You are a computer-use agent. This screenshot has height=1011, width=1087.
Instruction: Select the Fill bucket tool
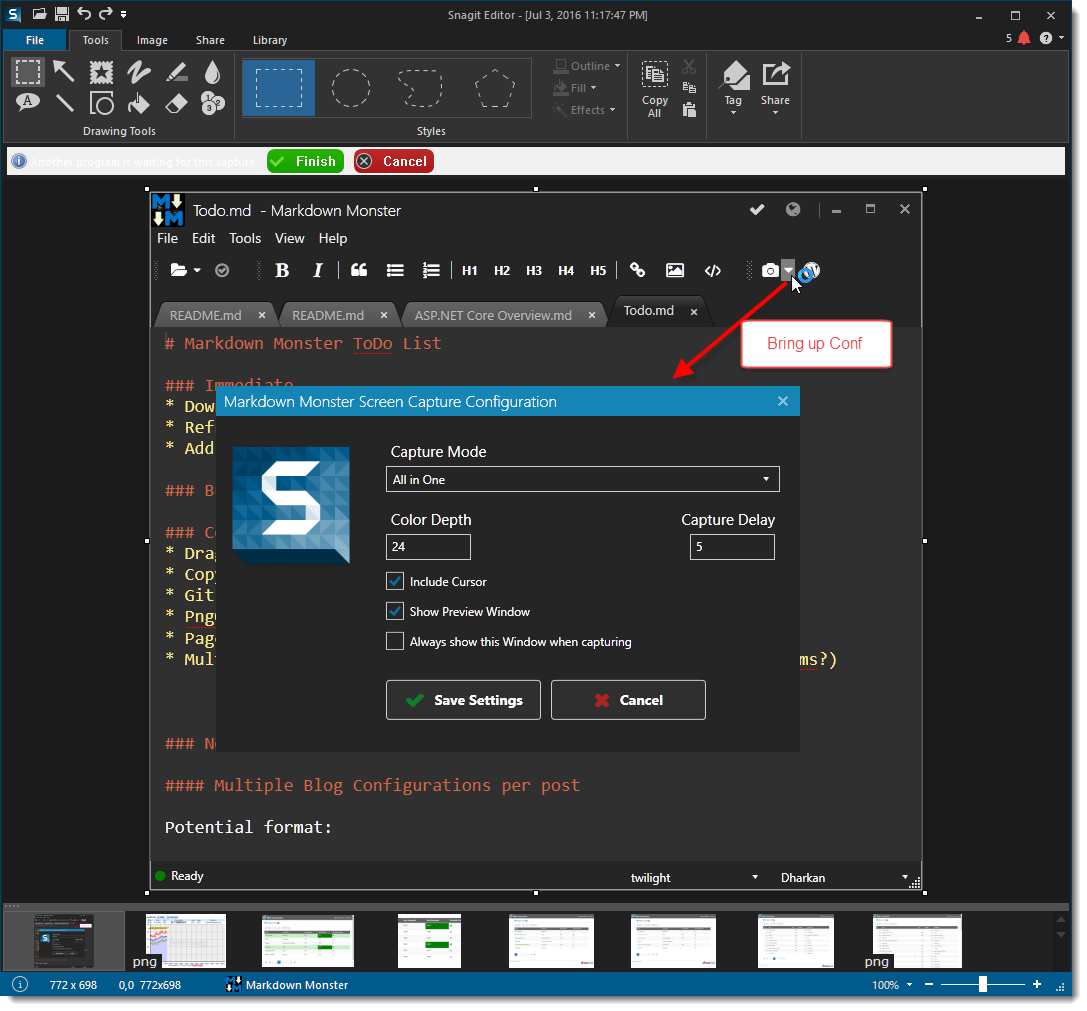tap(139, 103)
